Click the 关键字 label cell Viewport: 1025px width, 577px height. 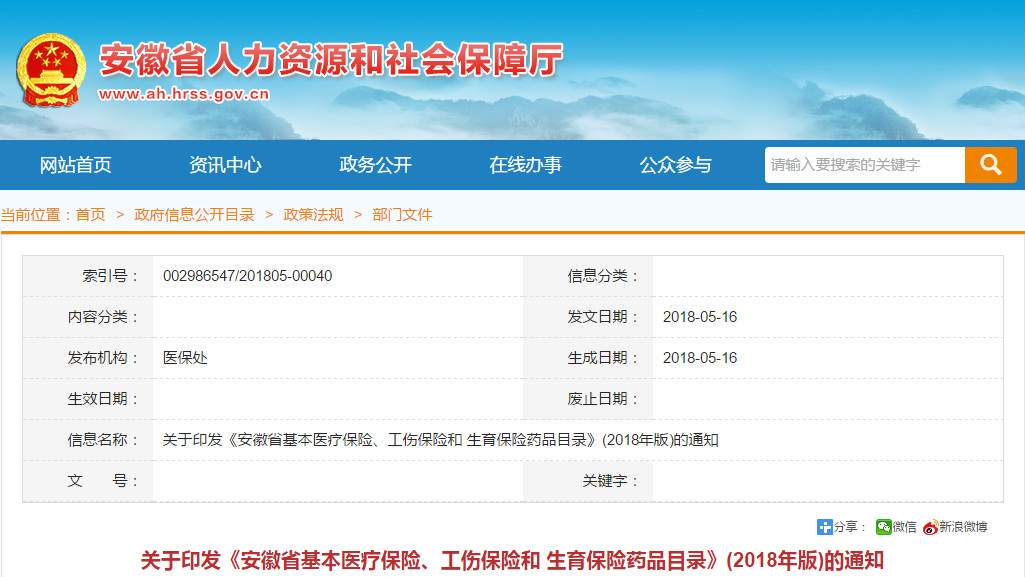click(x=588, y=481)
